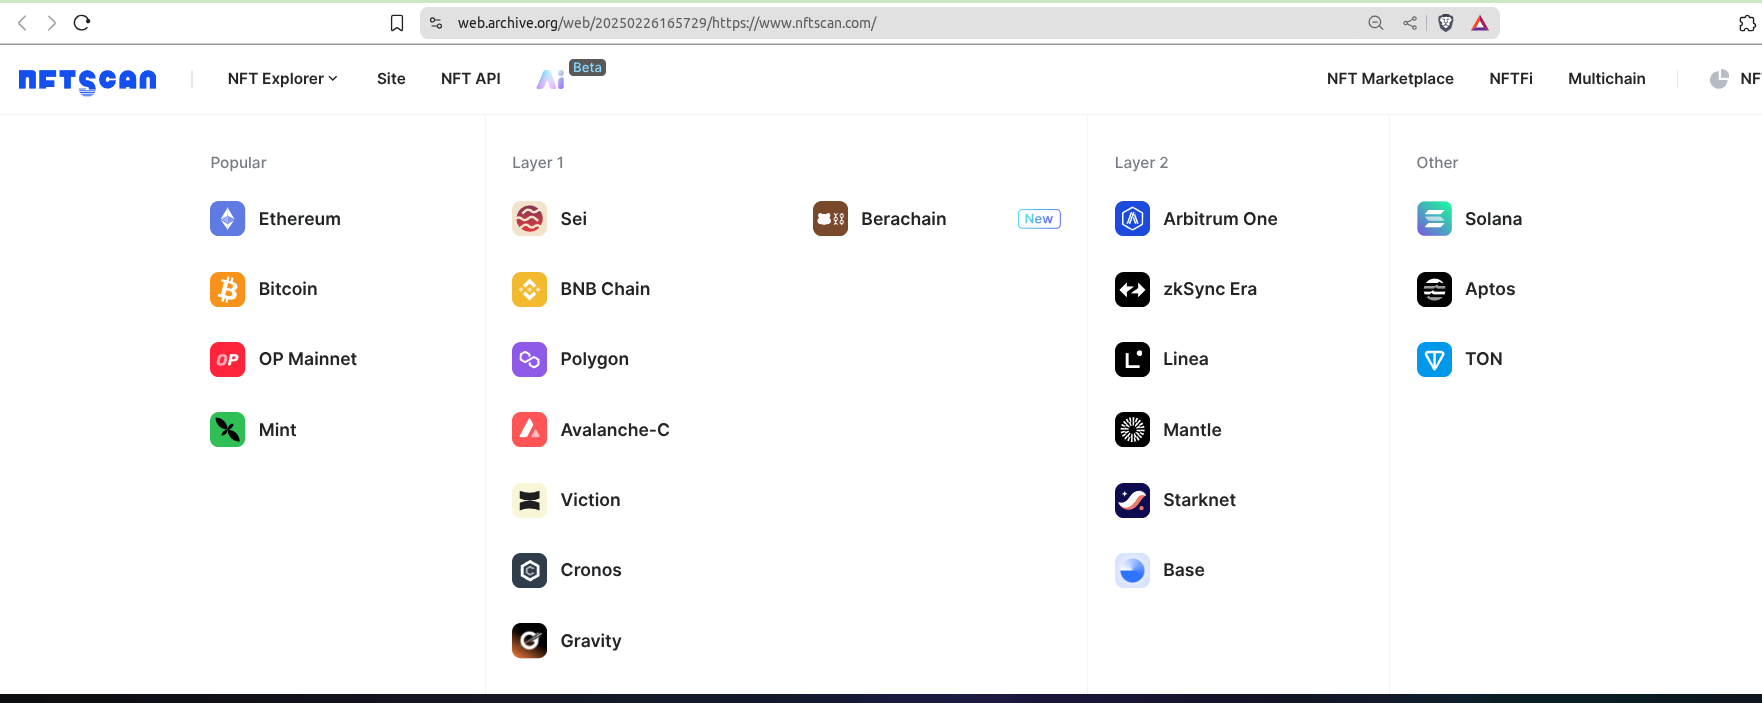Open the Multichain menu item

coord(1607,79)
